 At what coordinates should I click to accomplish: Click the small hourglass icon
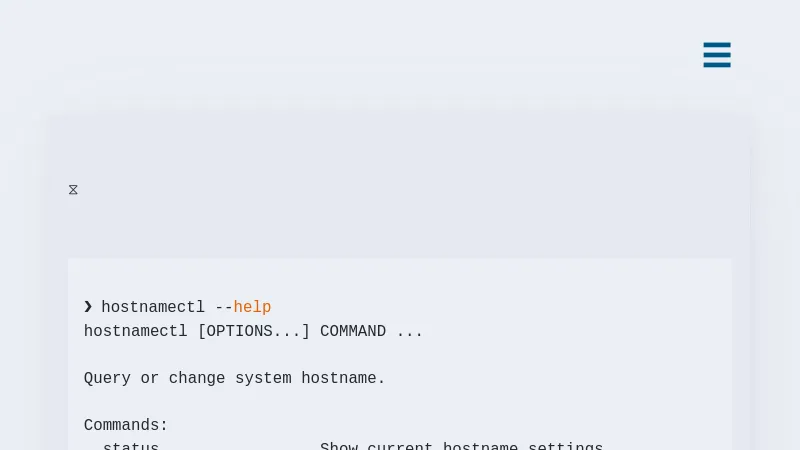coord(73,190)
